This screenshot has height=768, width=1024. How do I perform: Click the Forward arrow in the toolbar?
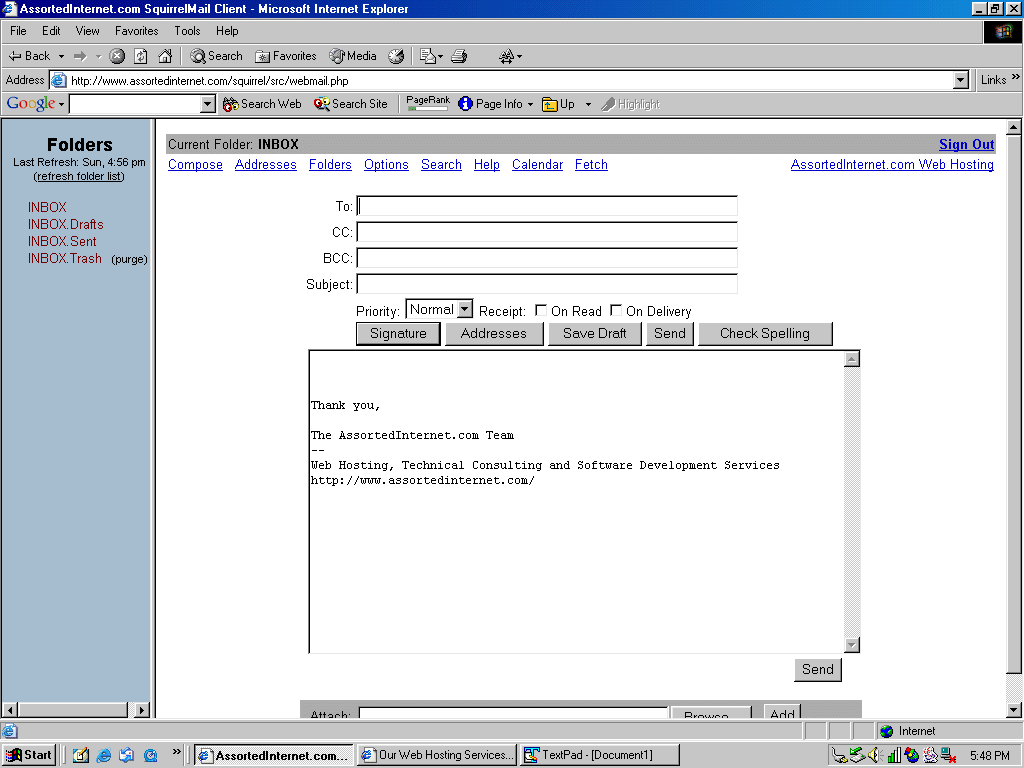click(x=80, y=56)
